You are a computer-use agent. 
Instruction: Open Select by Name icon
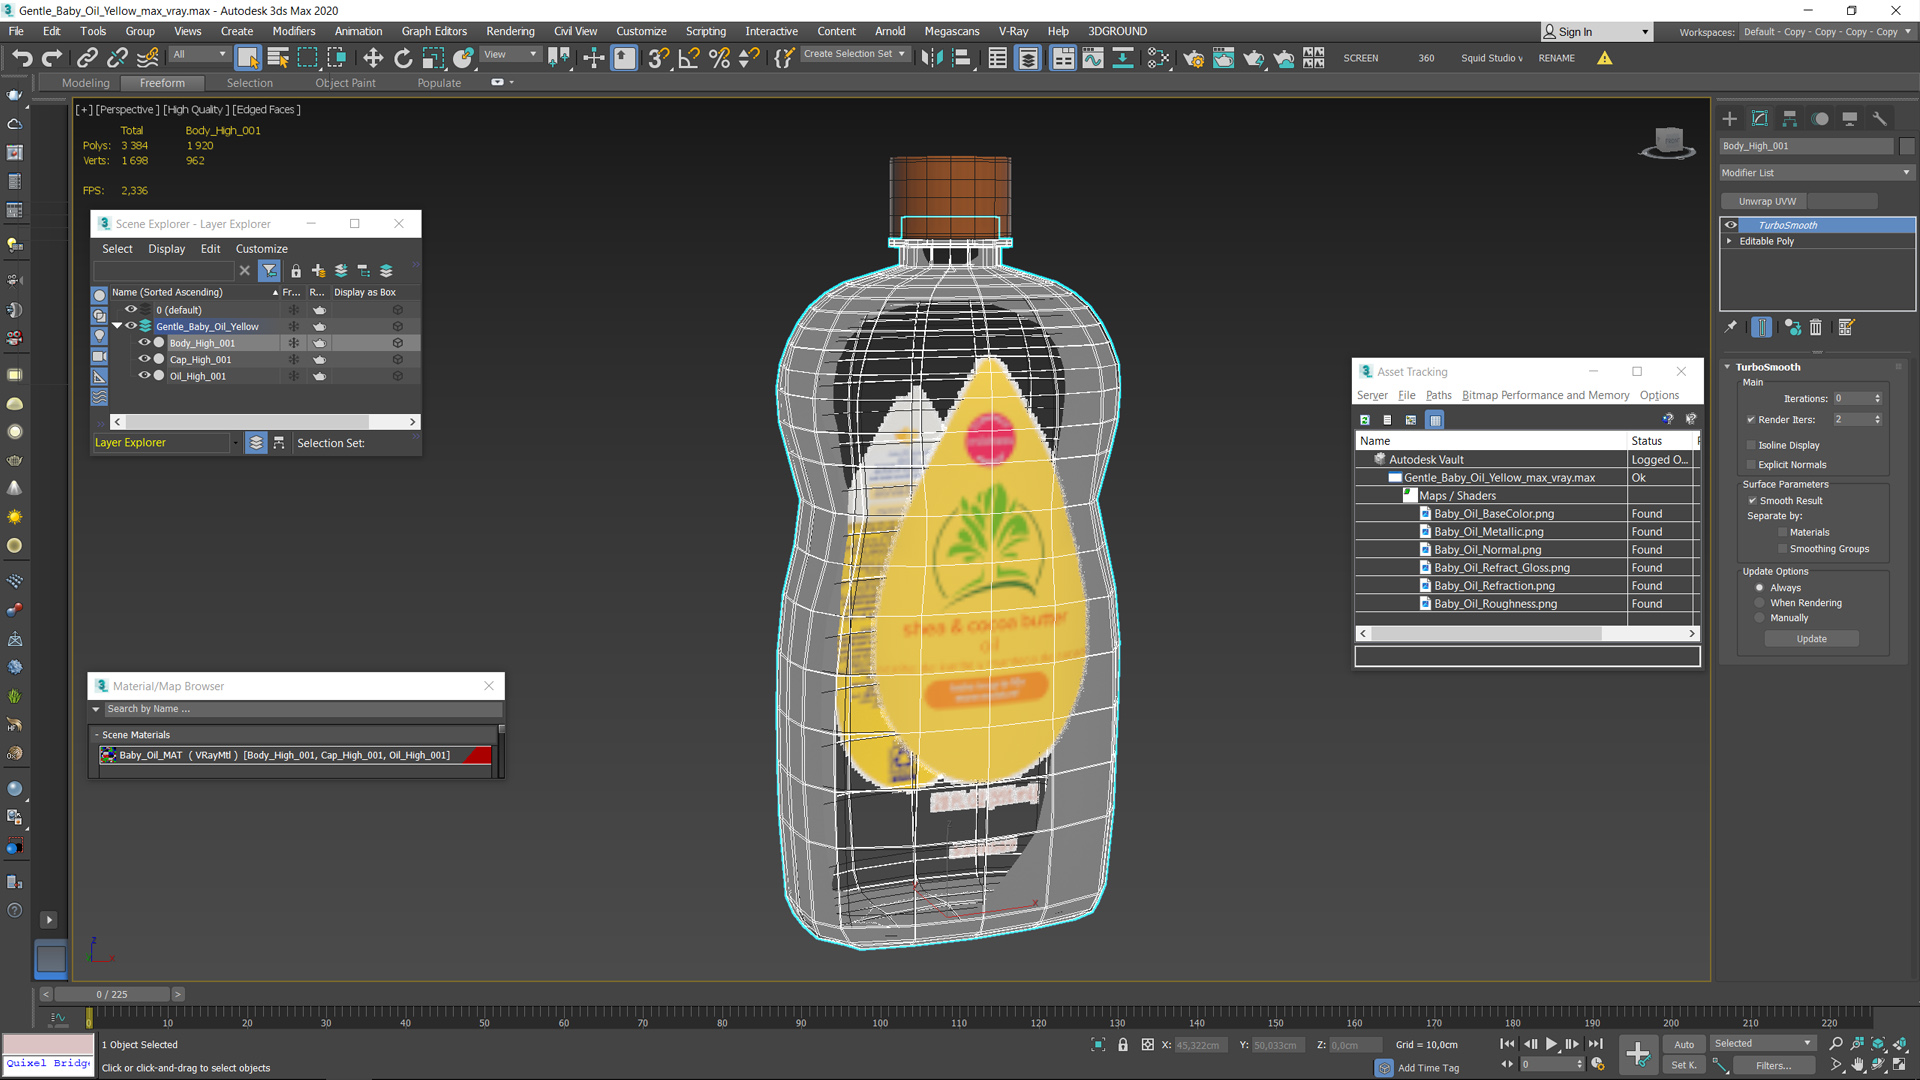tap(278, 58)
